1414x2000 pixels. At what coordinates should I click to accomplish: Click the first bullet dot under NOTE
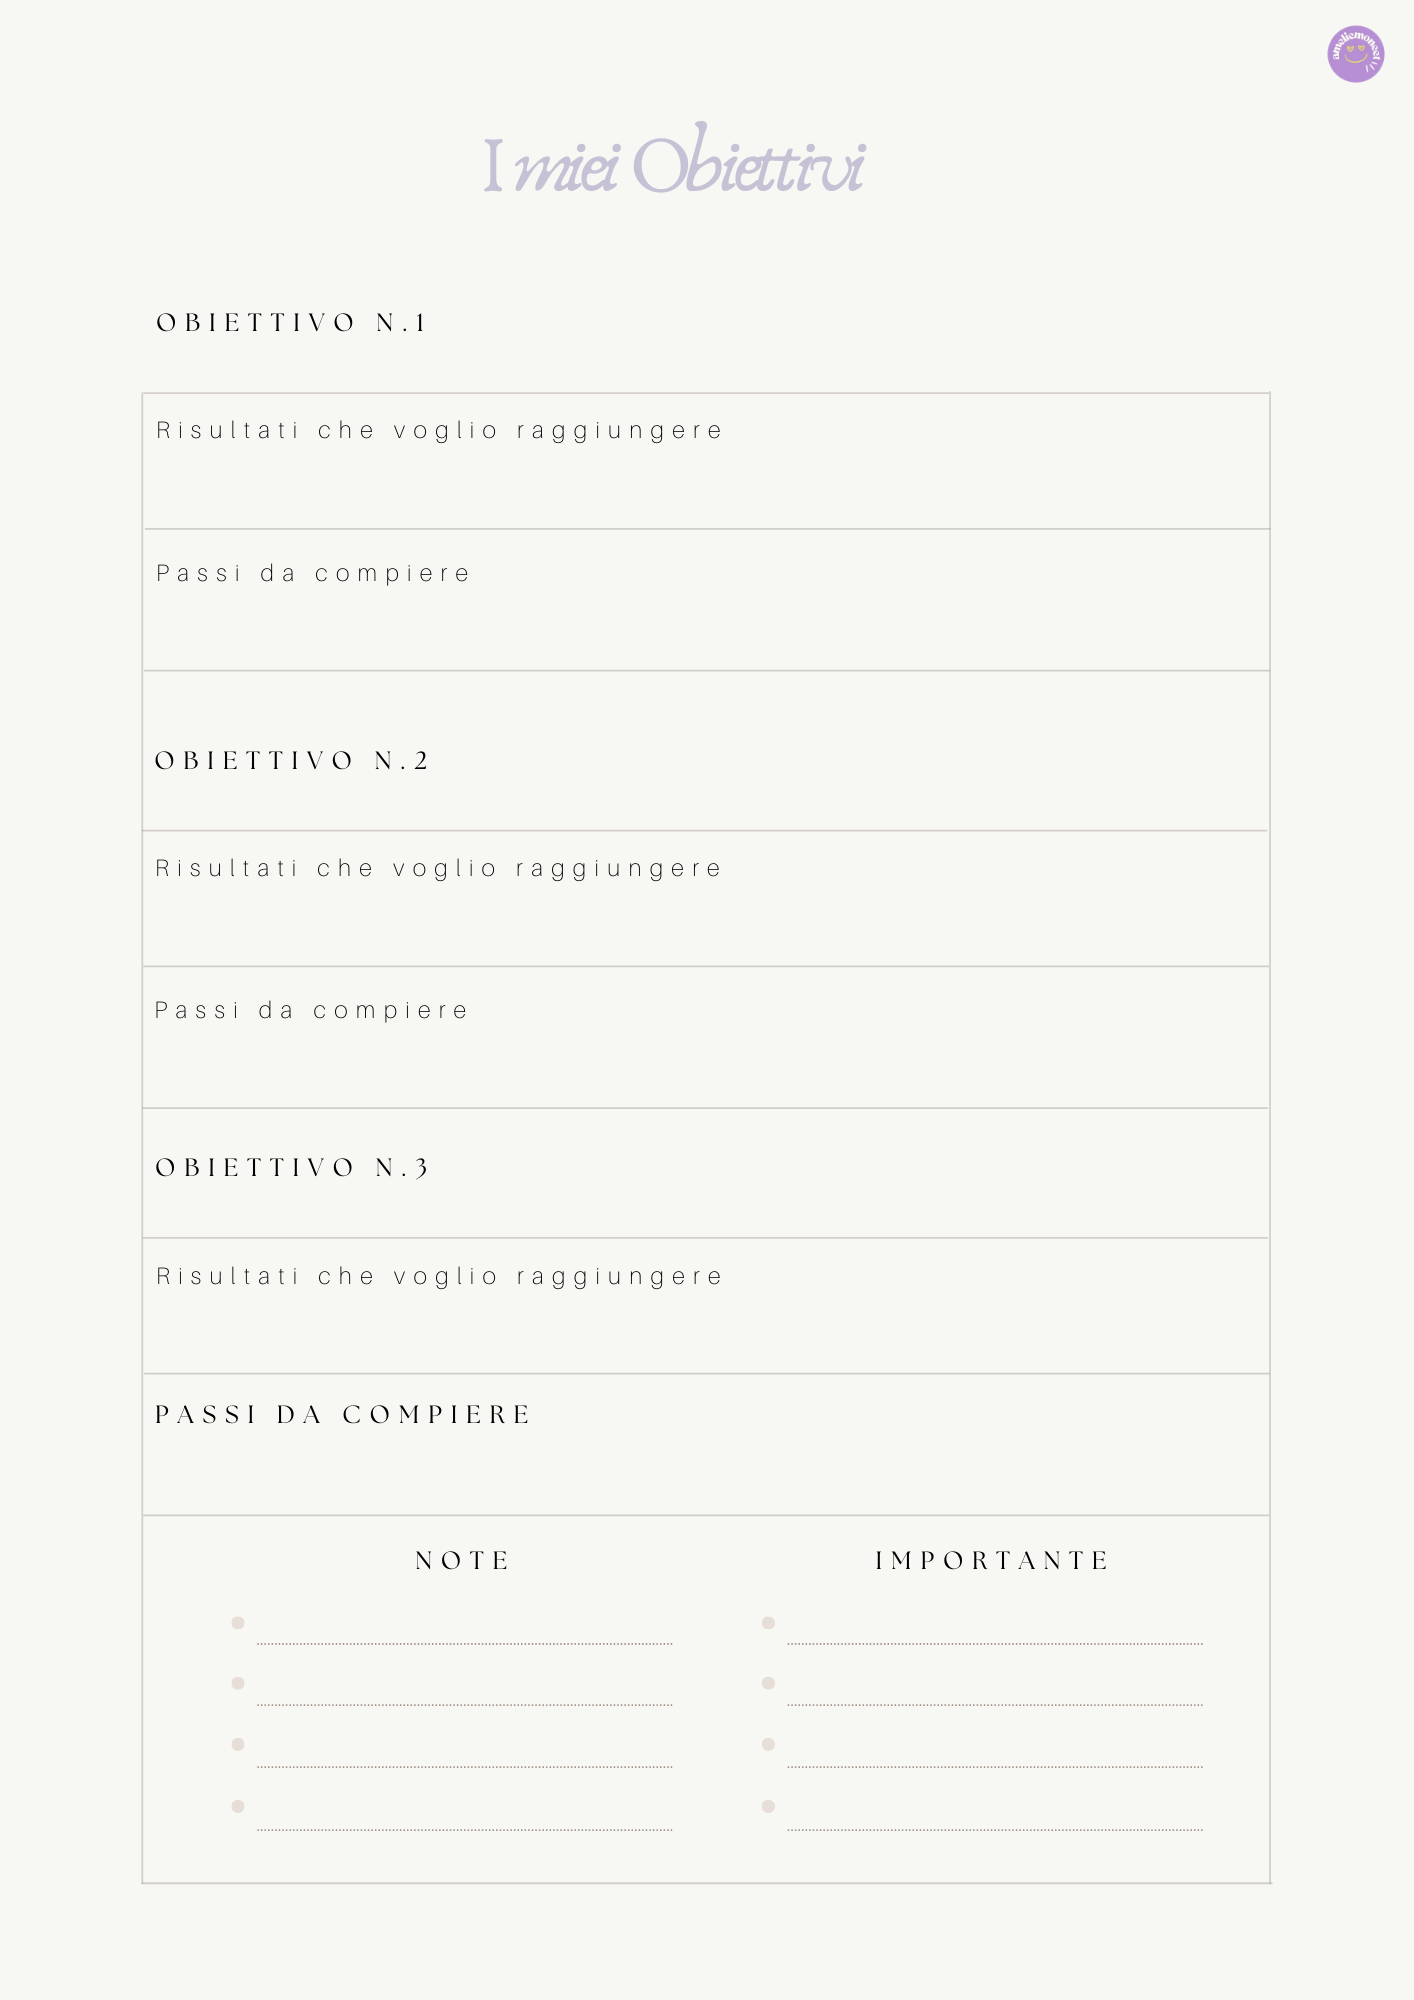tap(238, 1623)
